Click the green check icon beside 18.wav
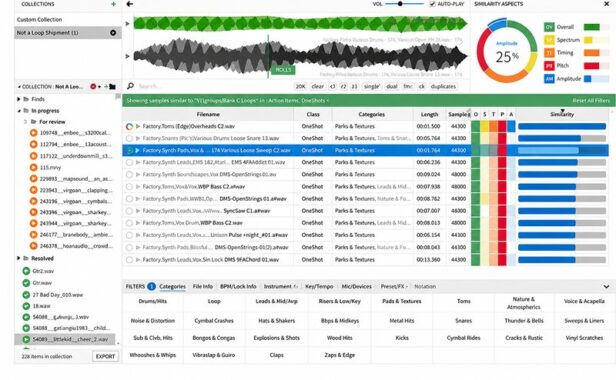616x380 pixels. click(x=26, y=306)
